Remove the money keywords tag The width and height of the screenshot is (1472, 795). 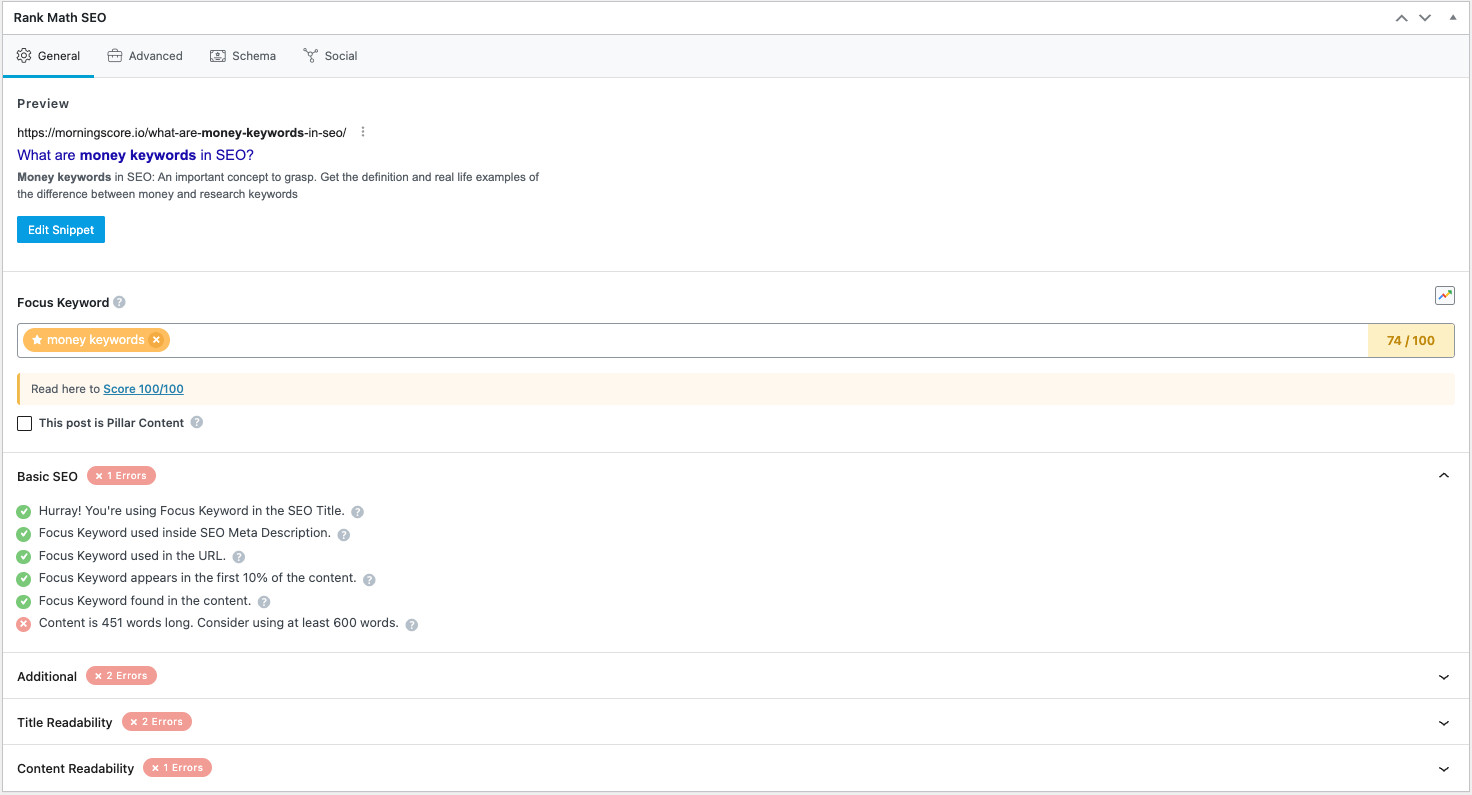click(156, 340)
